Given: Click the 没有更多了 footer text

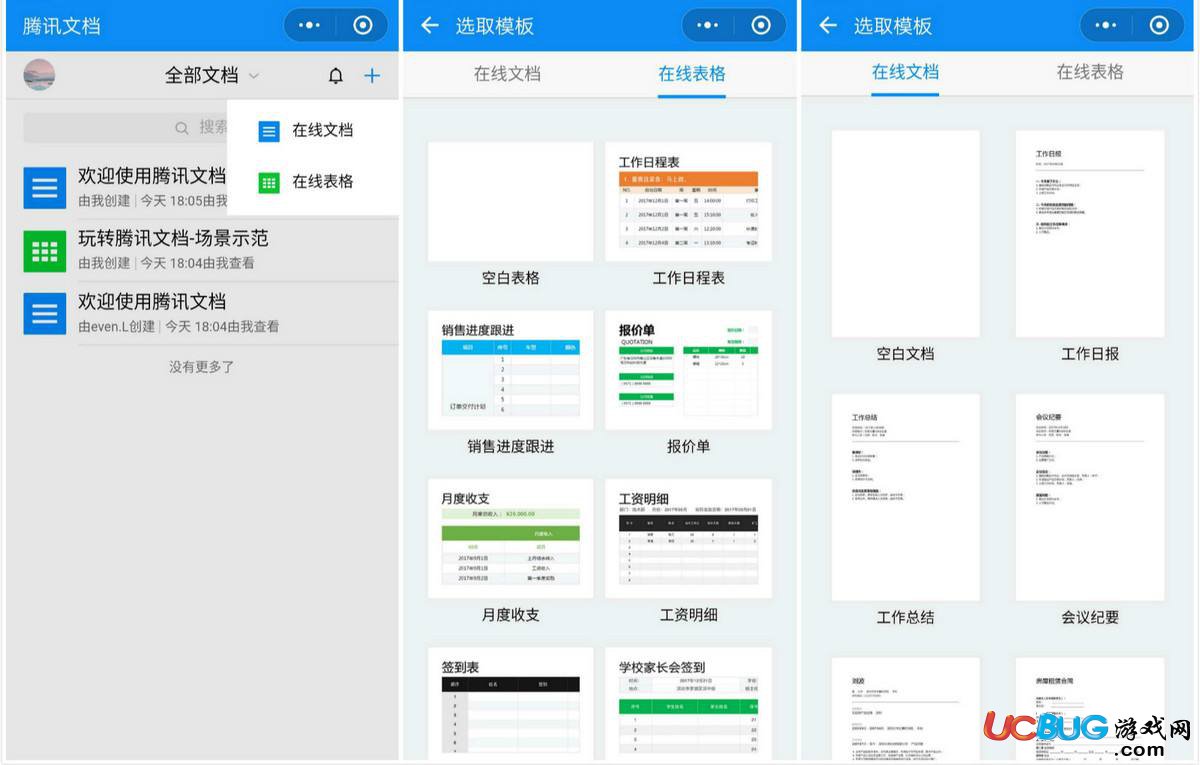Looking at the screenshot, I should point(201,367).
